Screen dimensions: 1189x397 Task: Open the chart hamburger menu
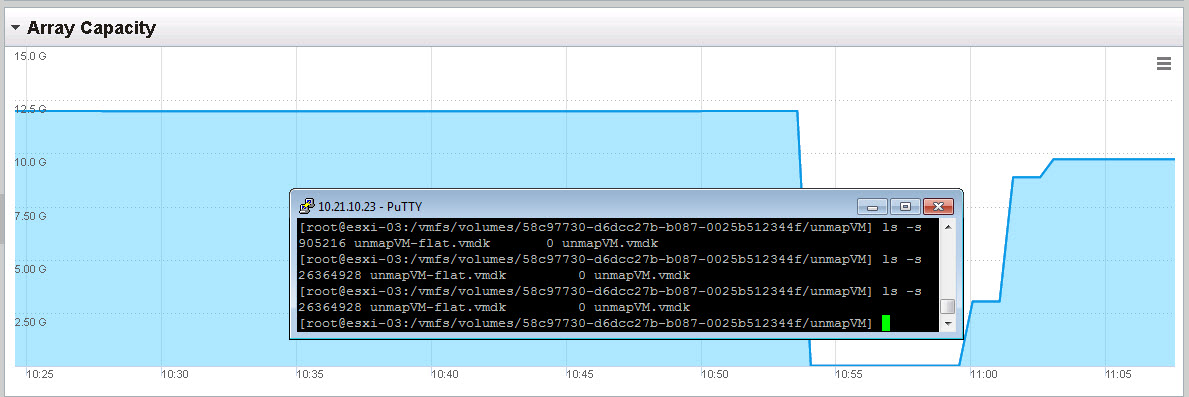1164,64
